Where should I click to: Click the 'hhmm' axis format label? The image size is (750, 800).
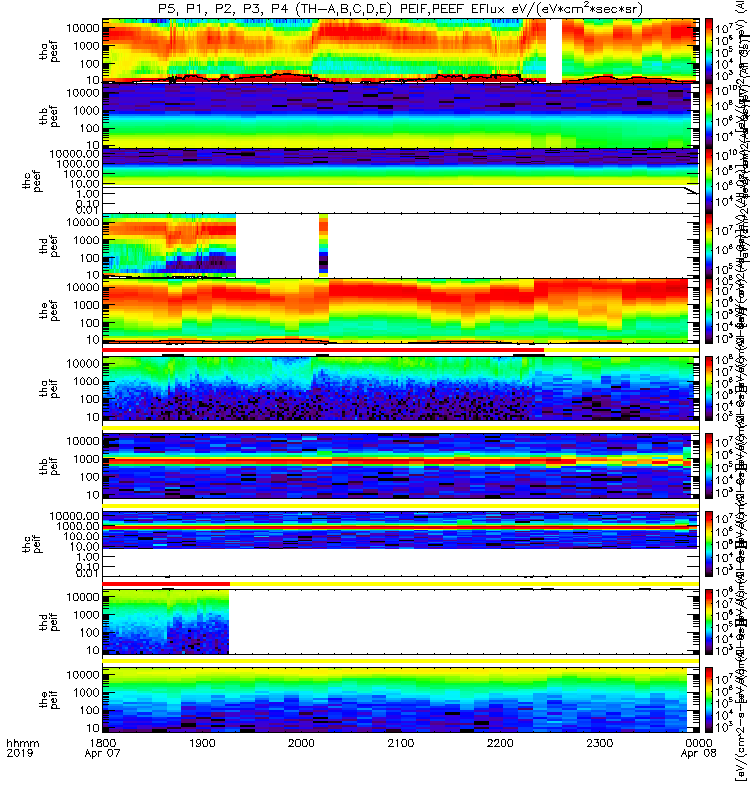click(22, 743)
